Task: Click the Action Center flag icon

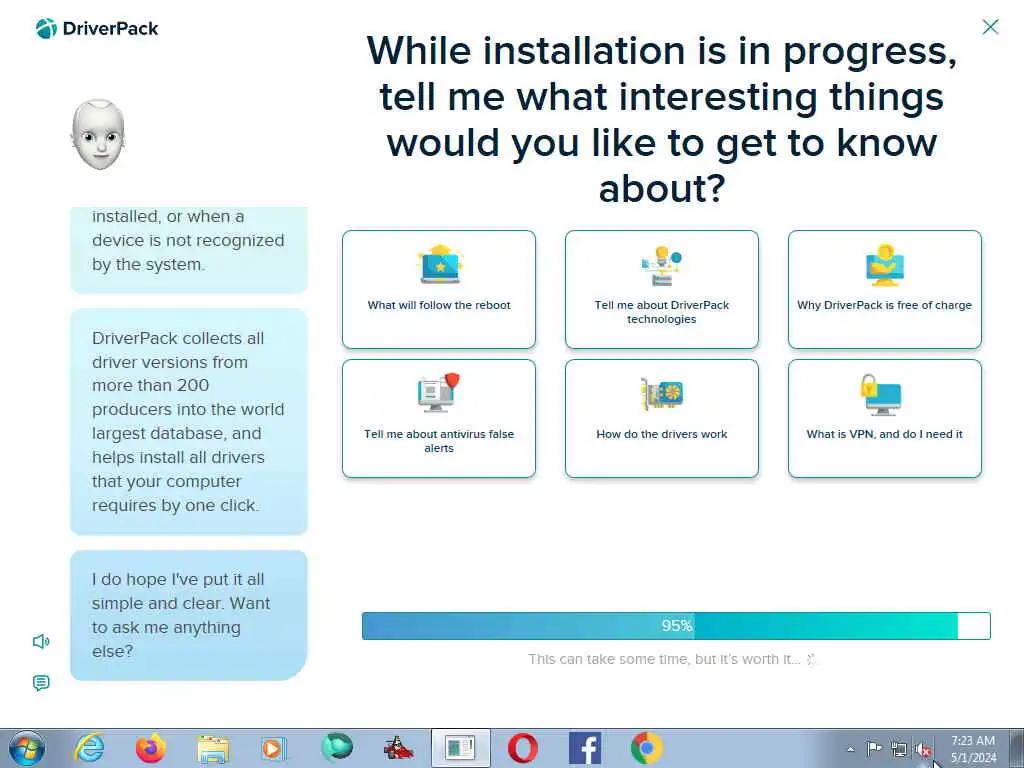Action: [x=873, y=748]
